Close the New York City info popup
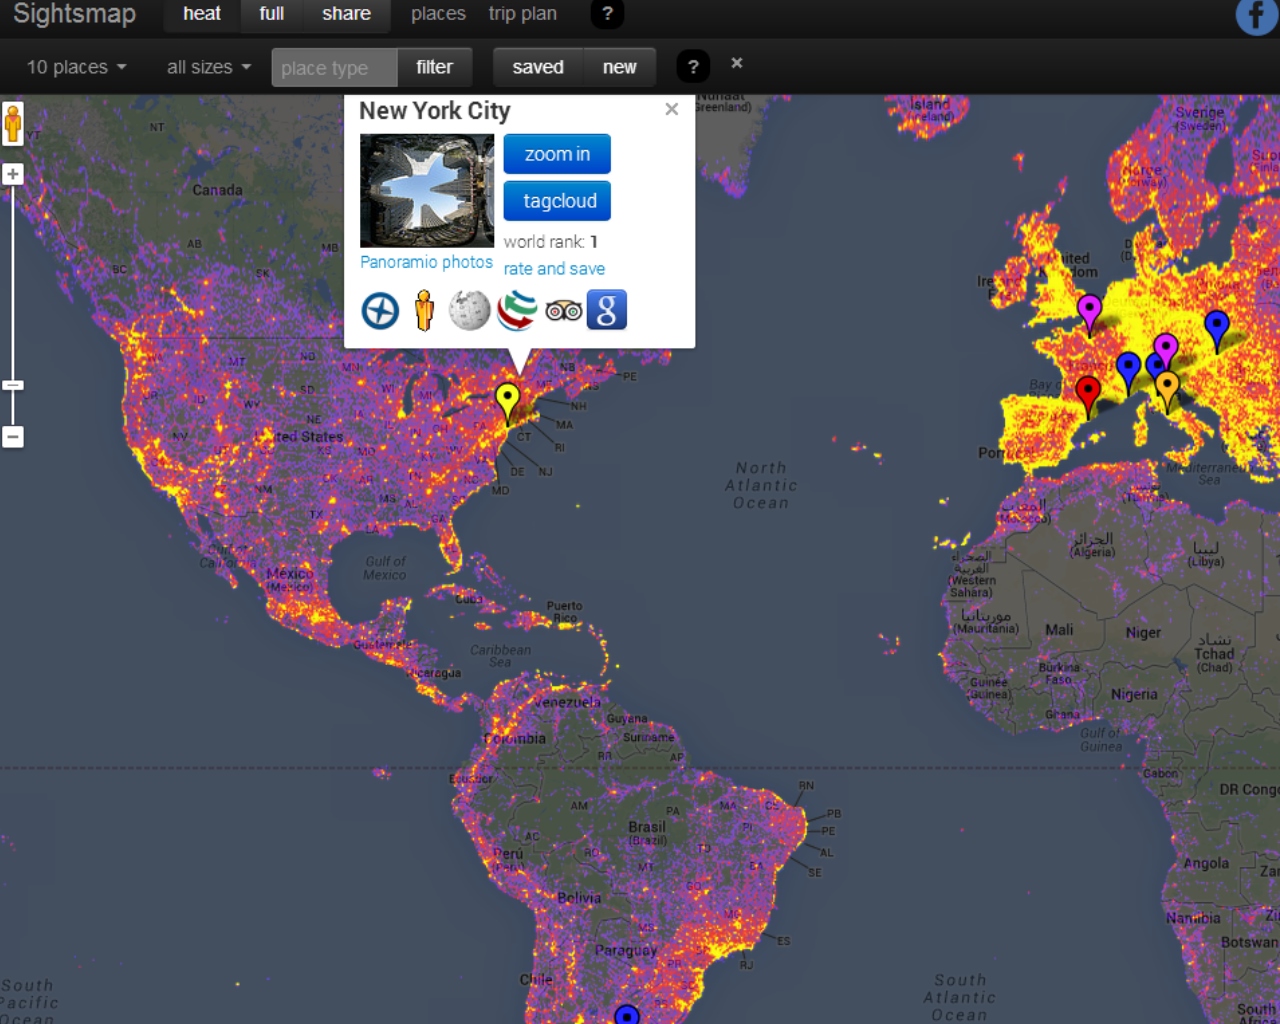This screenshot has height=1024, width=1280. click(x=672, y=109)
